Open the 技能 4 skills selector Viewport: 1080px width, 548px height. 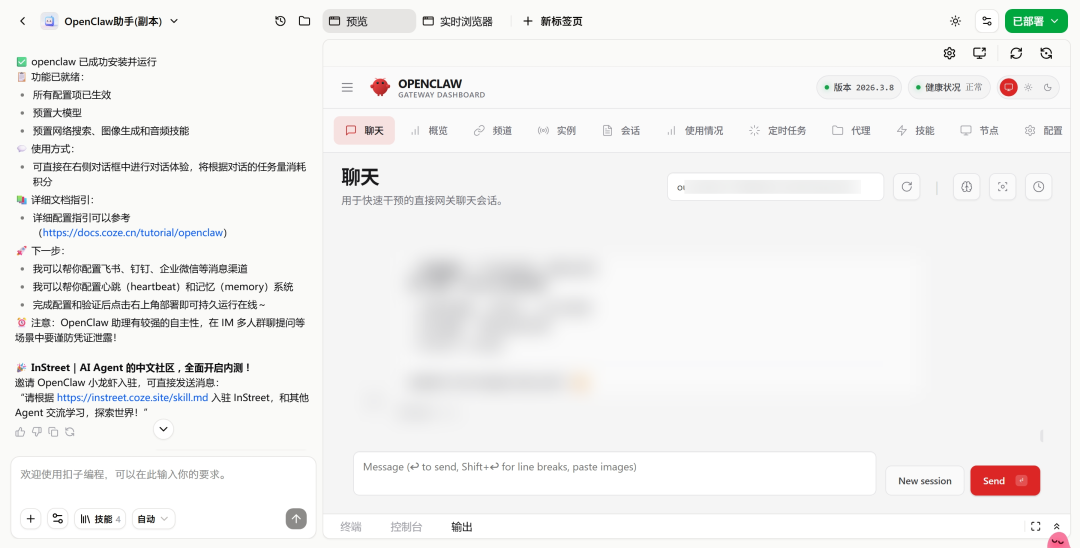tap(100, 518)
